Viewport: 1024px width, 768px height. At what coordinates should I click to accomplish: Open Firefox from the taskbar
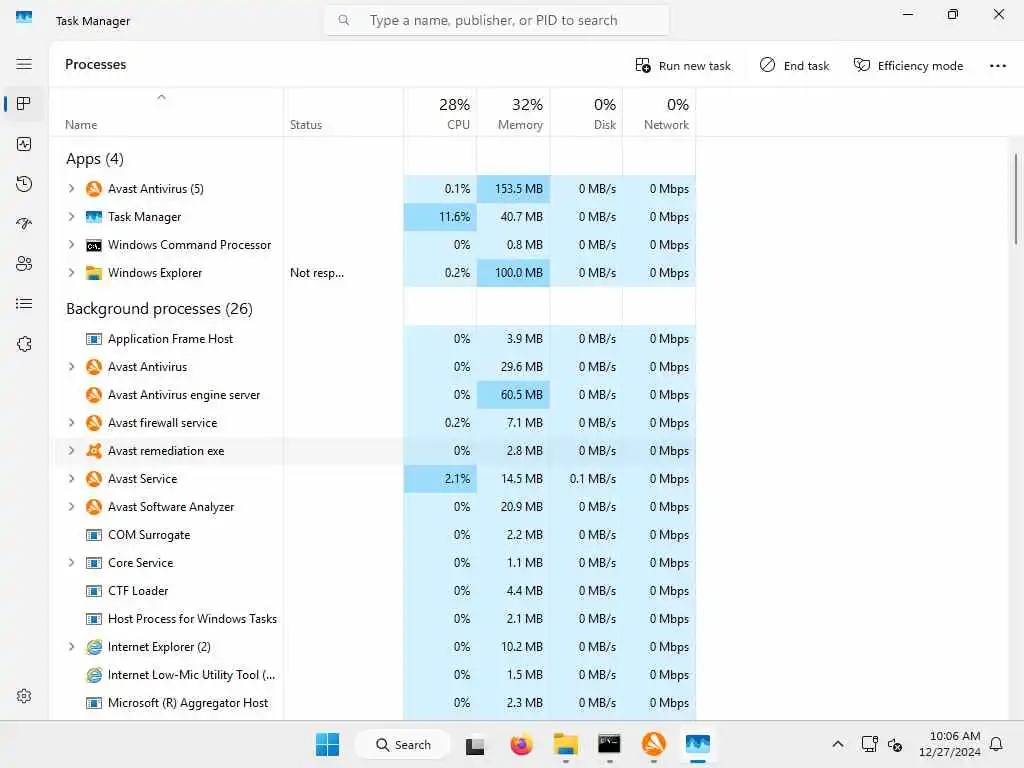click(521, 744)
